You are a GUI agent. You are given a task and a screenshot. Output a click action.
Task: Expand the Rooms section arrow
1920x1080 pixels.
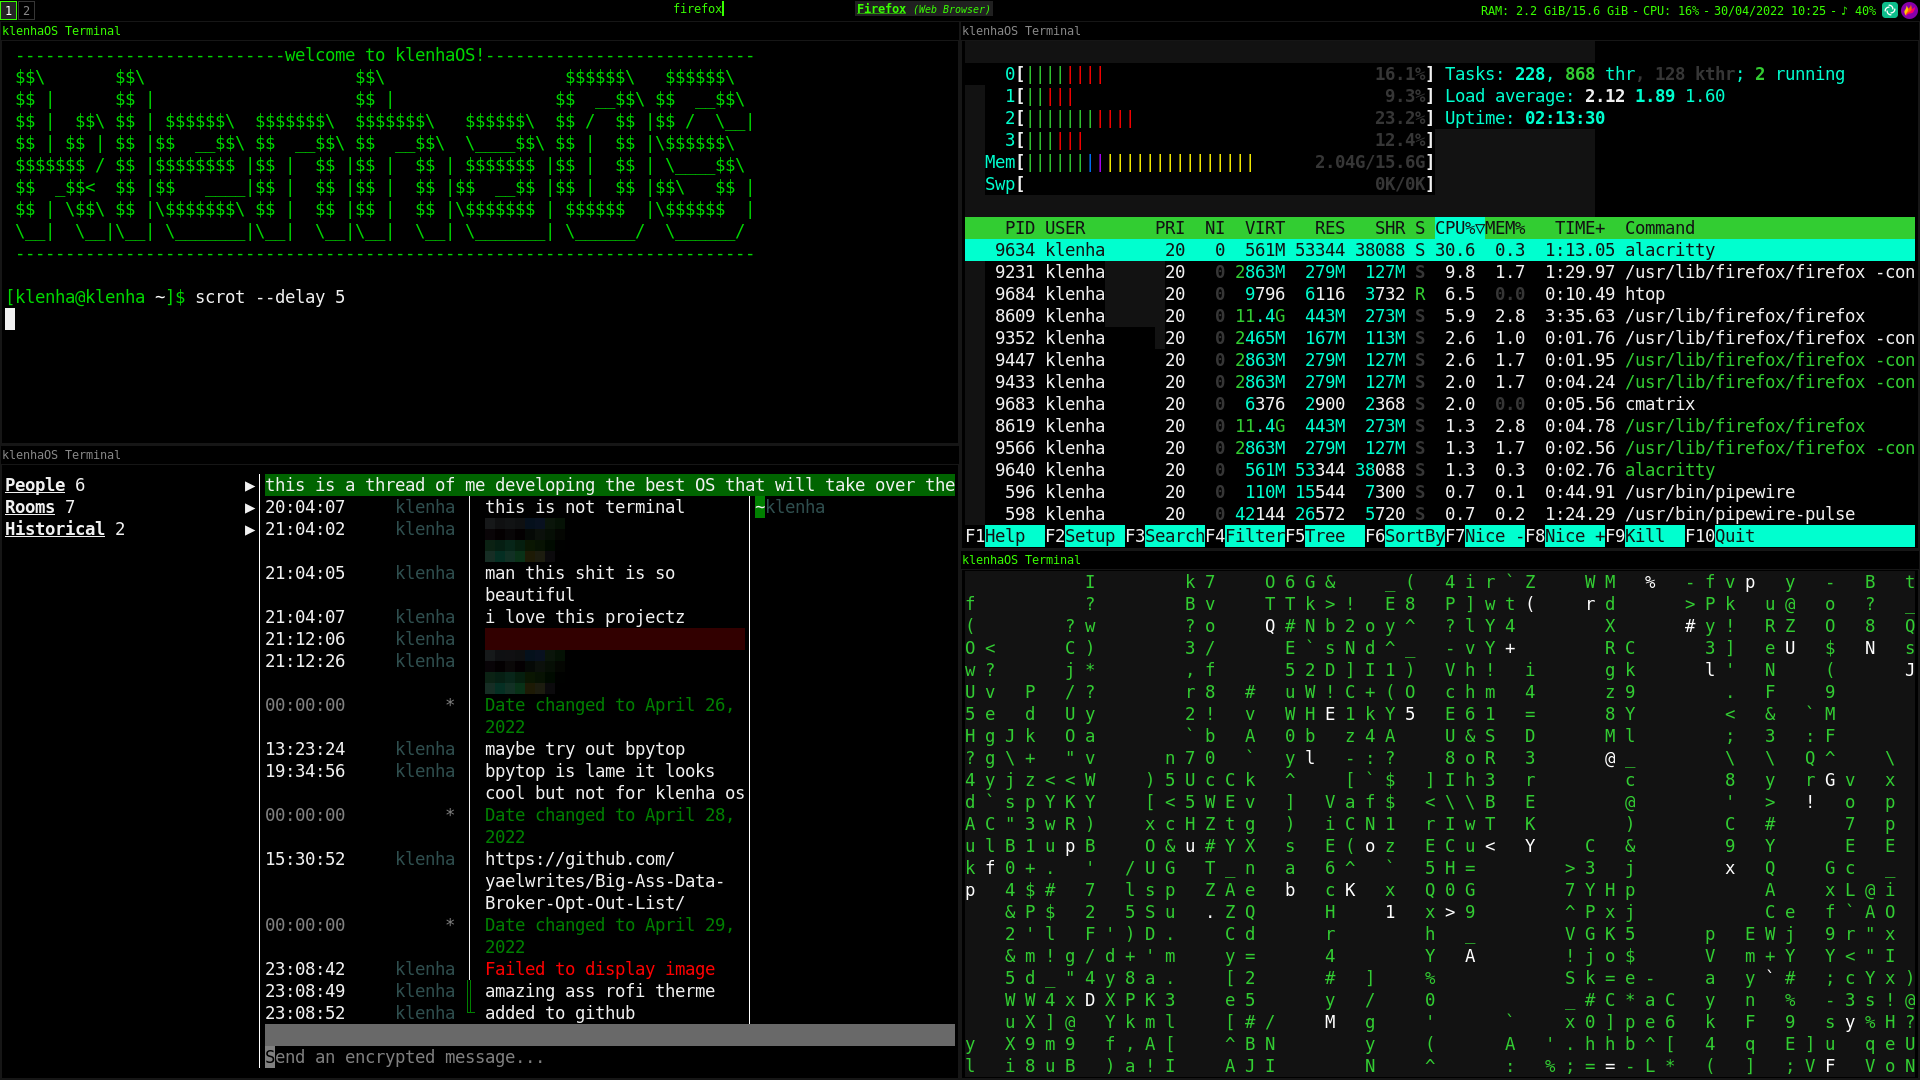(x=249, y=507)
